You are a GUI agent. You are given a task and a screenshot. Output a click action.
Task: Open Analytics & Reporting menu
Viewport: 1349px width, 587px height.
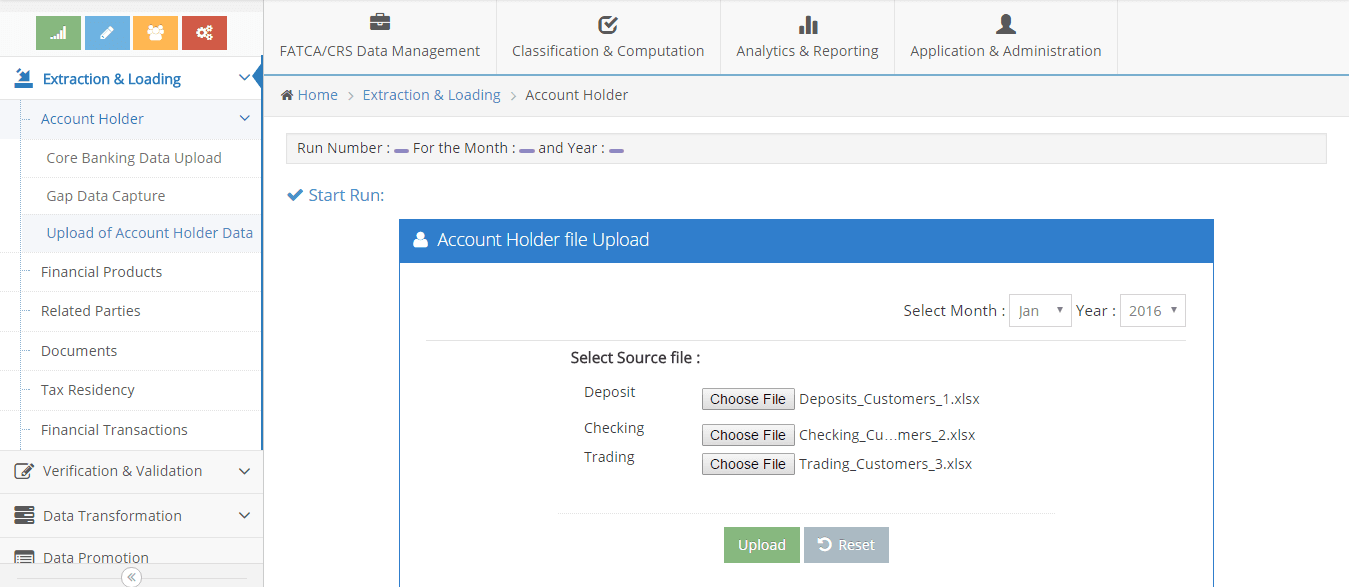click(x=807, y=37)
